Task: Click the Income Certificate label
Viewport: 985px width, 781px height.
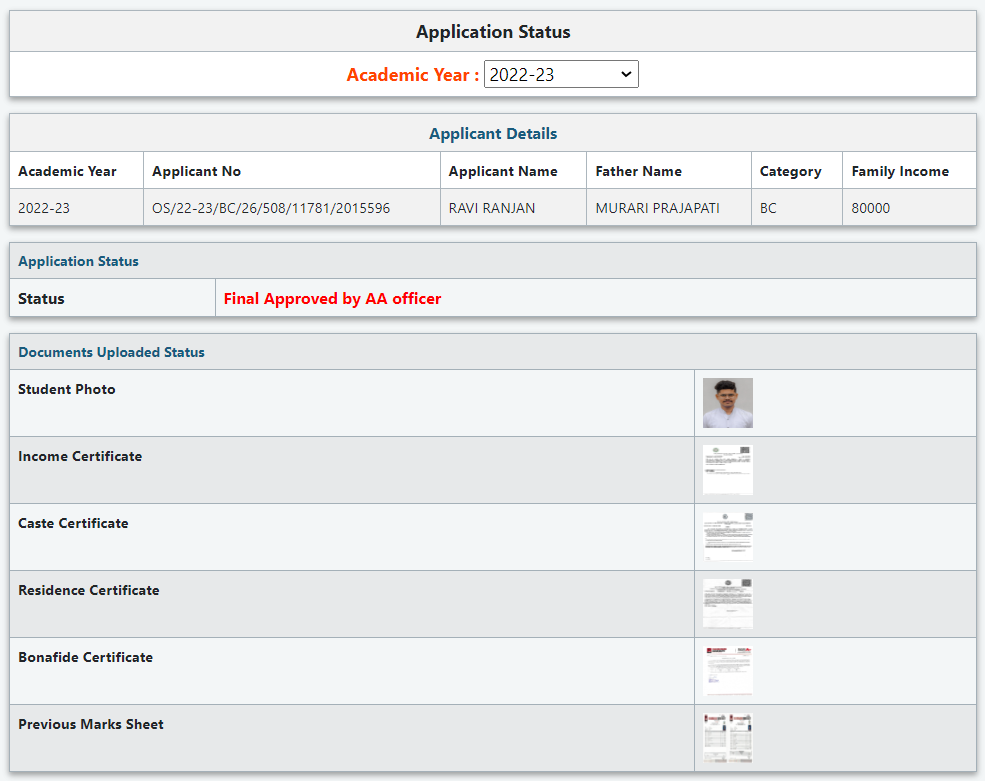Action: pos(80,456)
